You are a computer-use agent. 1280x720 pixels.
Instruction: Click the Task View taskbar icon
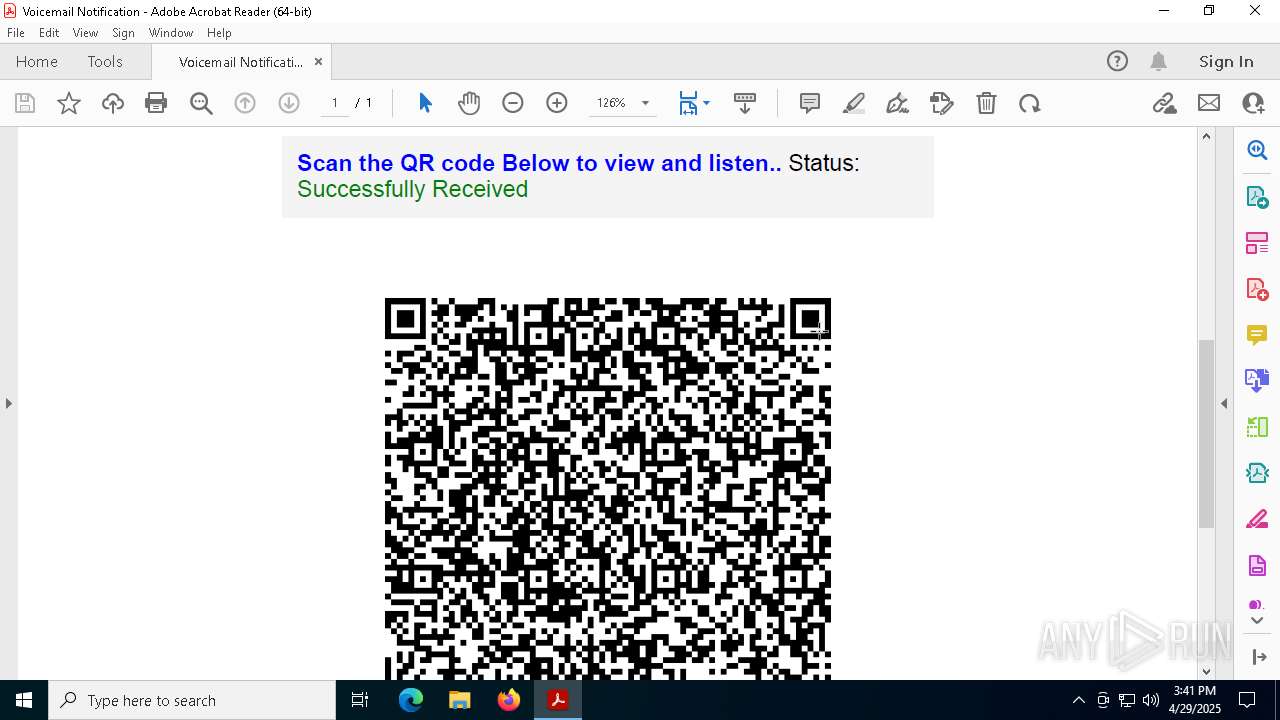pyautogui.click(x=361, y=700)
